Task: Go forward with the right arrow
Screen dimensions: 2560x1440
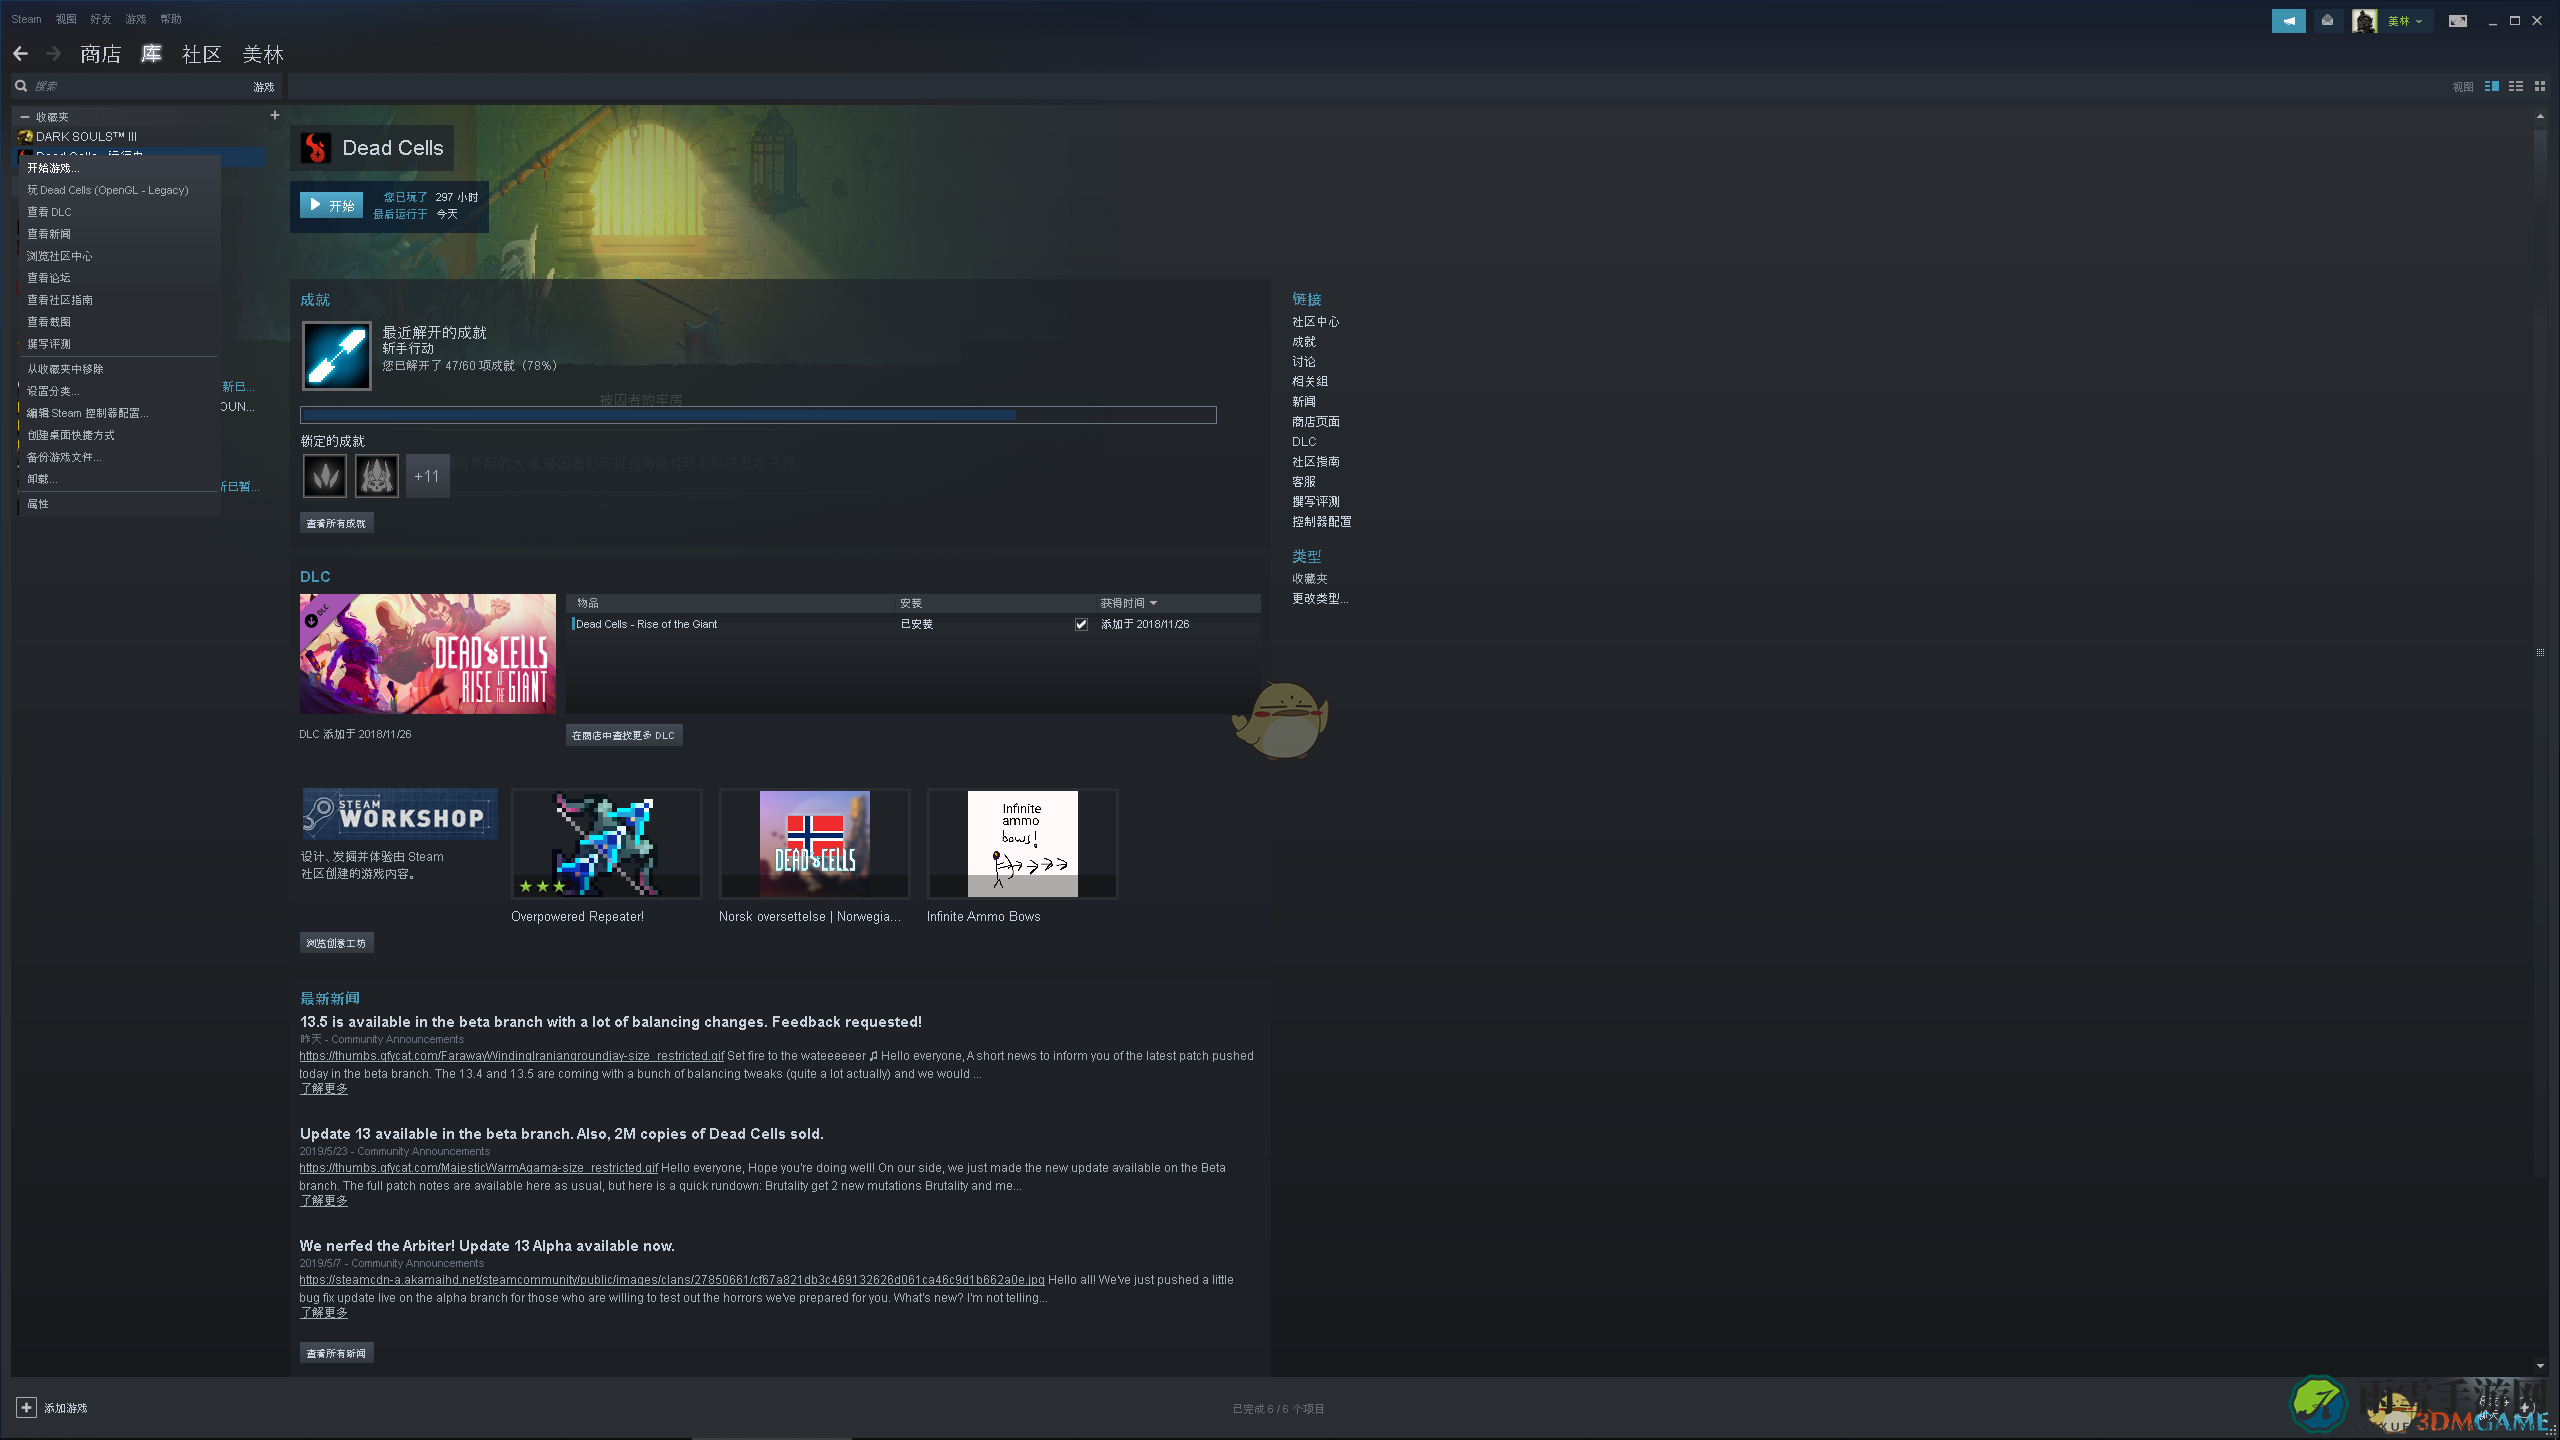Action: pos(54,53)
